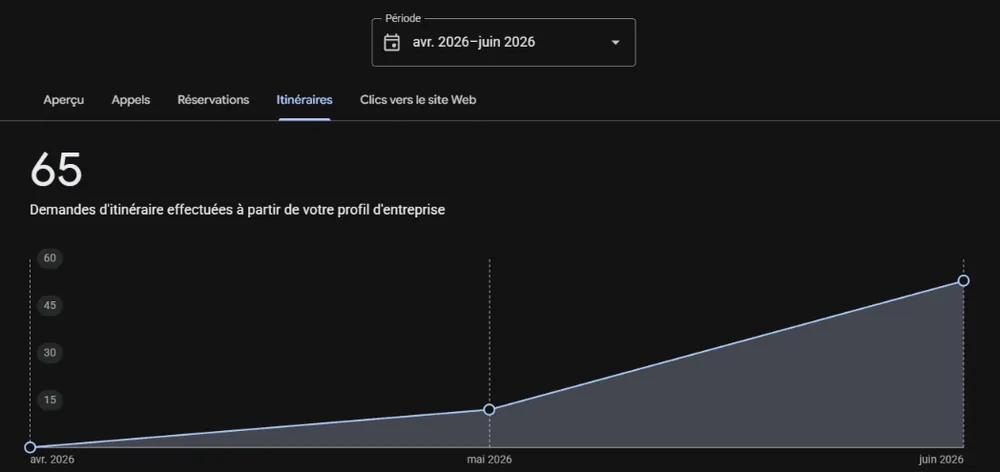Click the '30' y-axis label
This screenshot has height=472, width=1000.
point(50,353)
